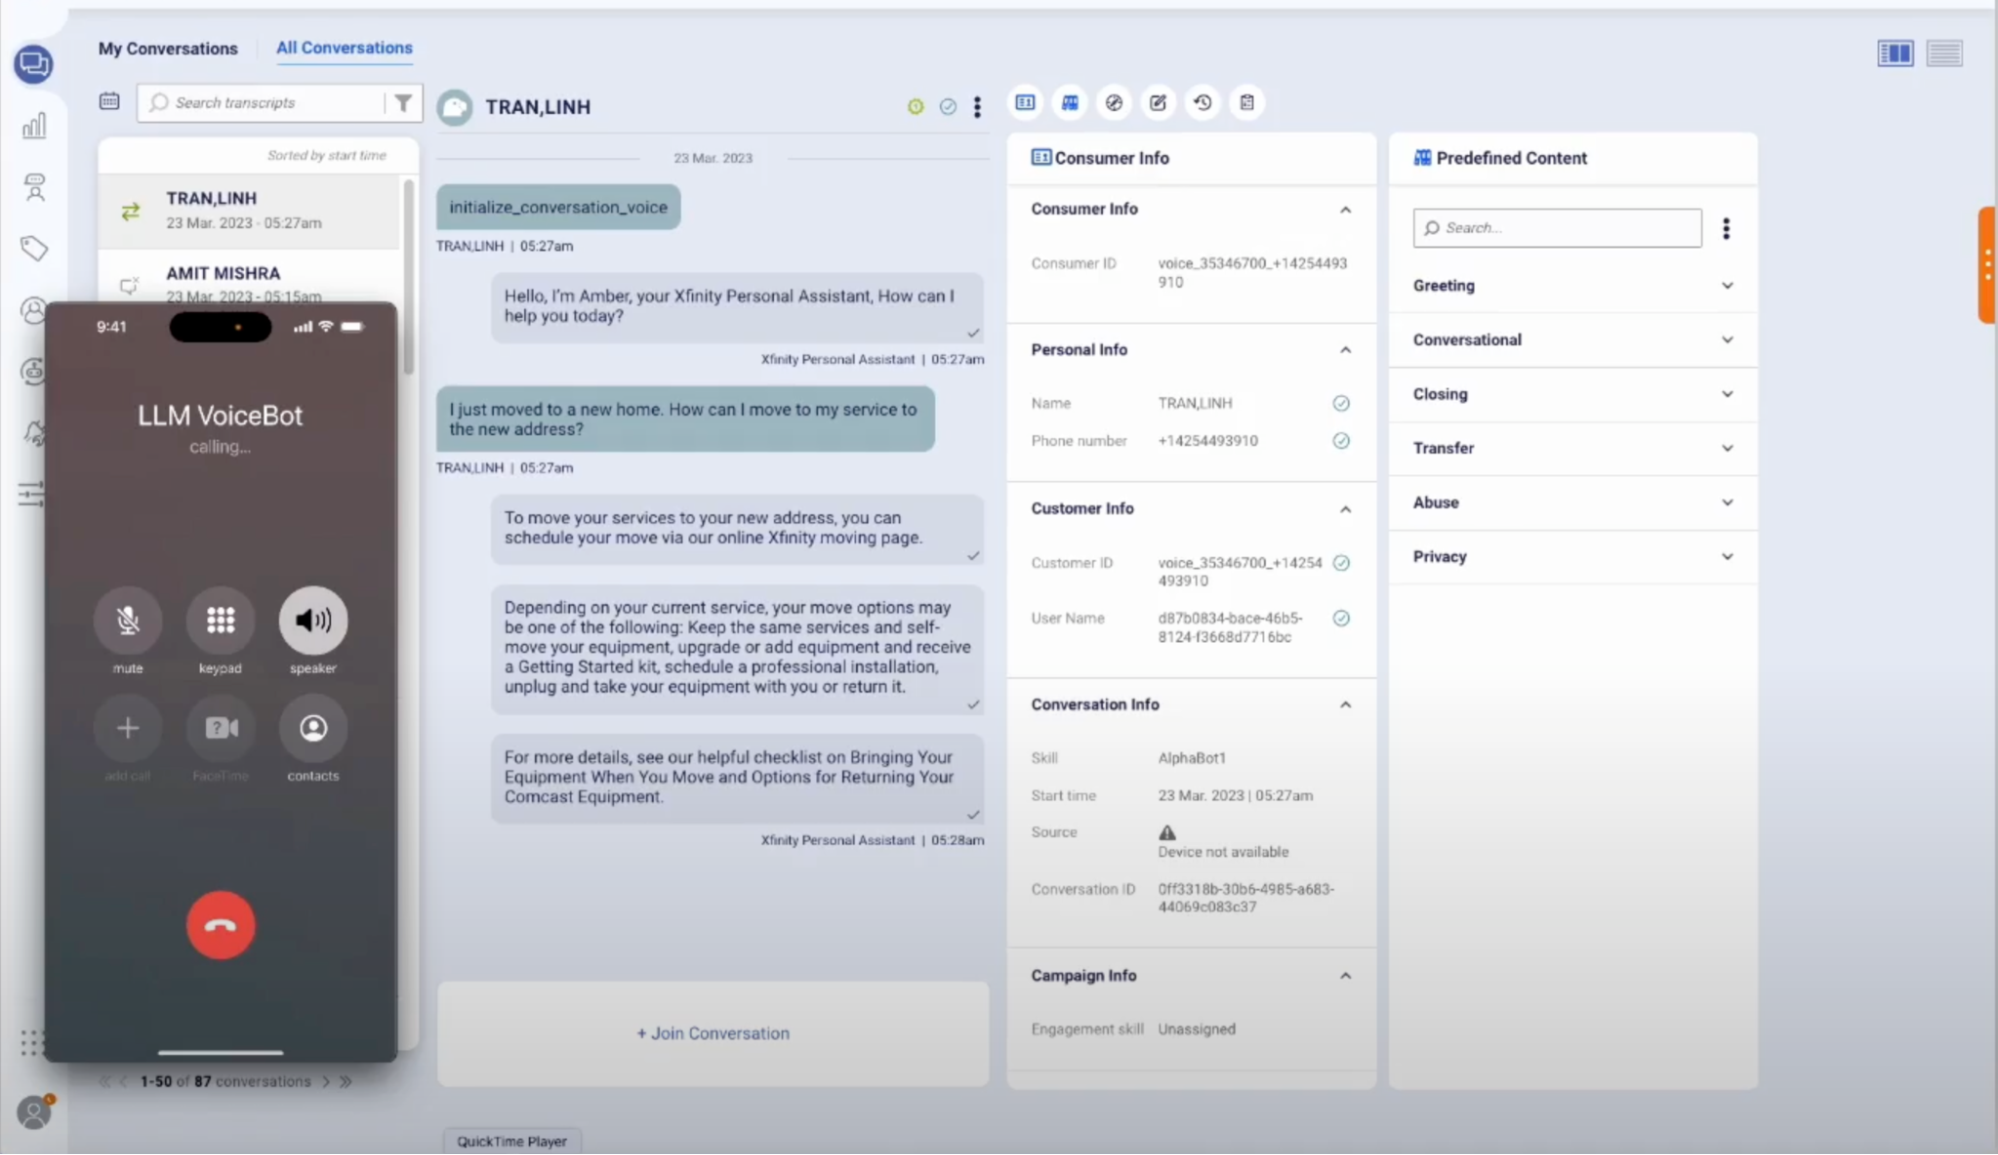Switch to the list layout view
This screenshot has height=1155, width=1998.
click(1944, 53)
